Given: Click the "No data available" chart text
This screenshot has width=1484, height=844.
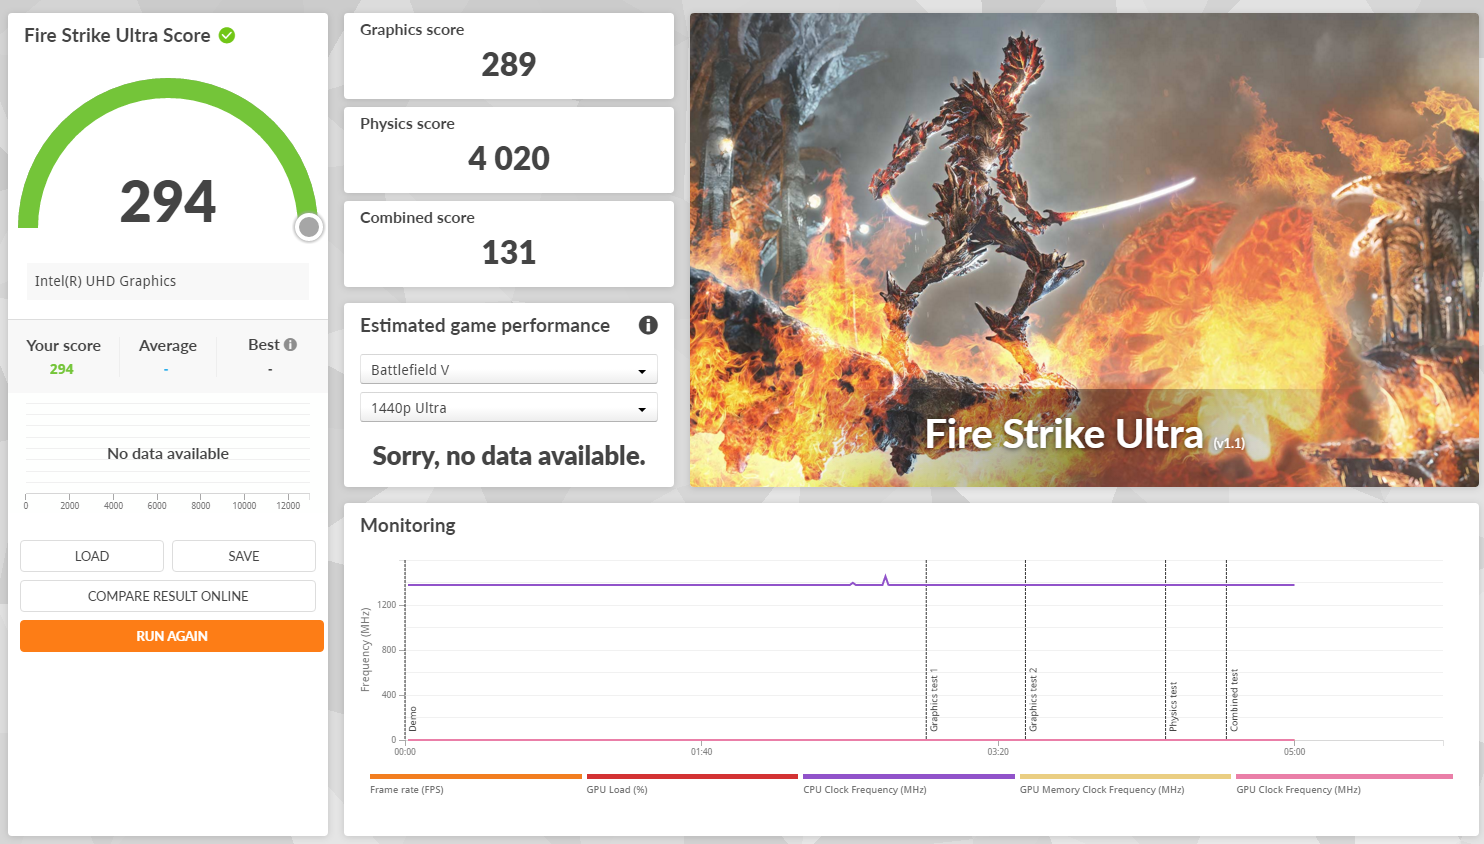Looking at the screenshot, I should 168,454.
